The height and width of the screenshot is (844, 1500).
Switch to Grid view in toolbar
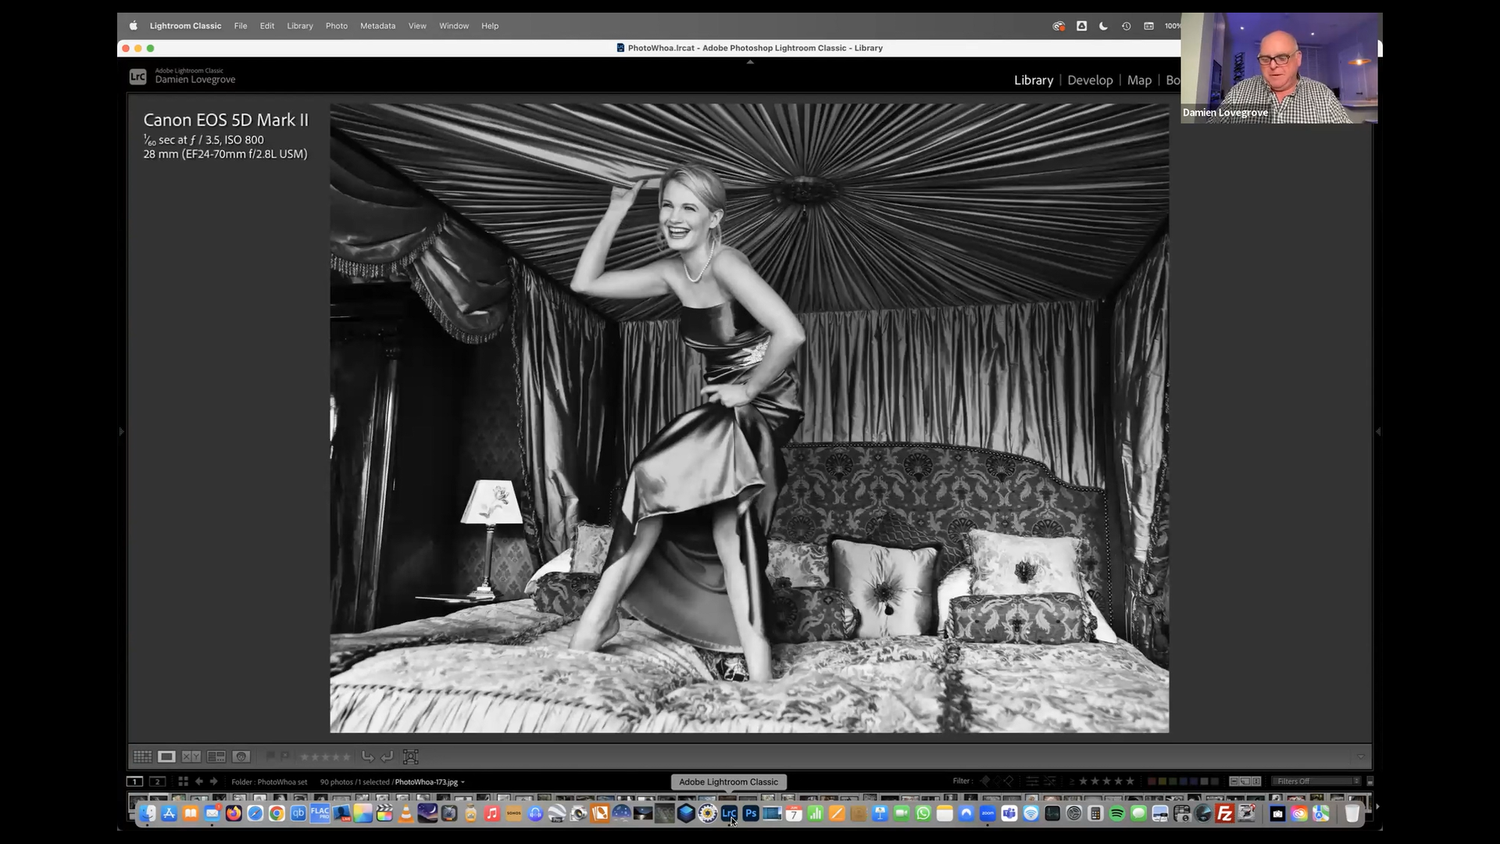(143, 757)
